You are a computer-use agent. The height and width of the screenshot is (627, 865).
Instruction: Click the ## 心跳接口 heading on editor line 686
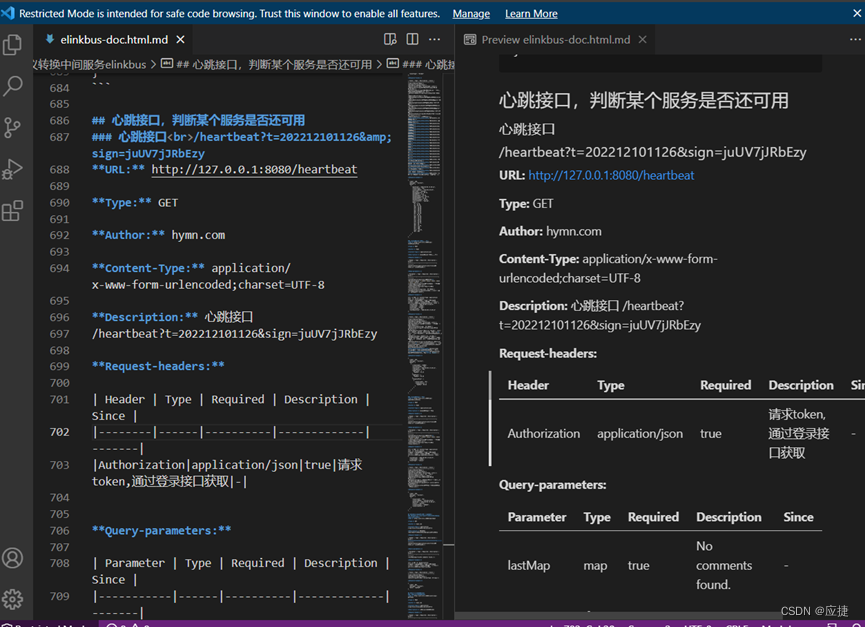pos(199,120)
